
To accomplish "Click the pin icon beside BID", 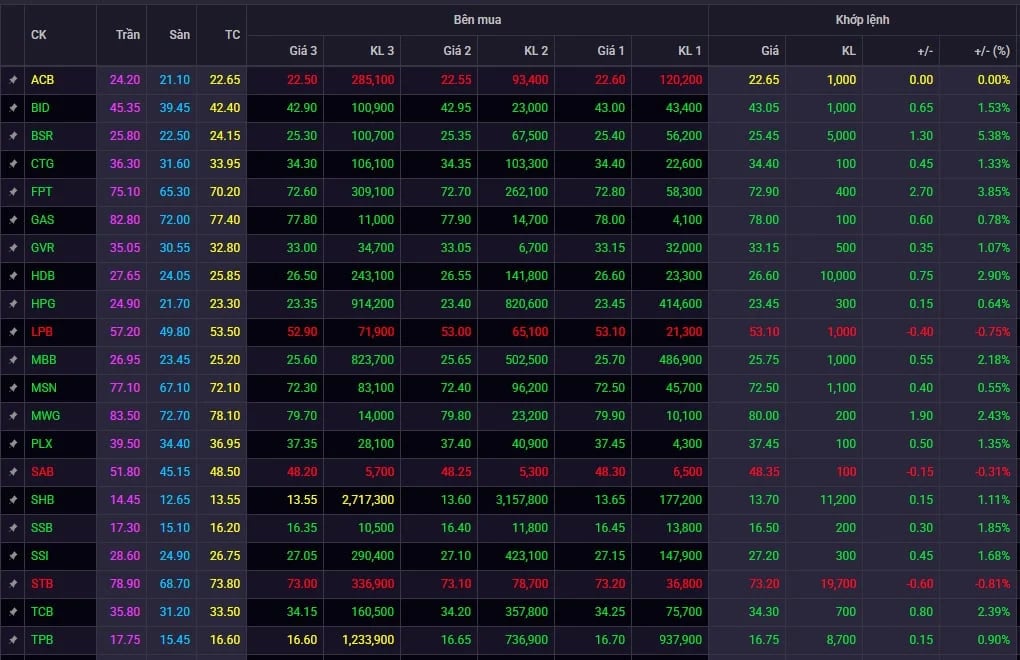I will point(13,108).
